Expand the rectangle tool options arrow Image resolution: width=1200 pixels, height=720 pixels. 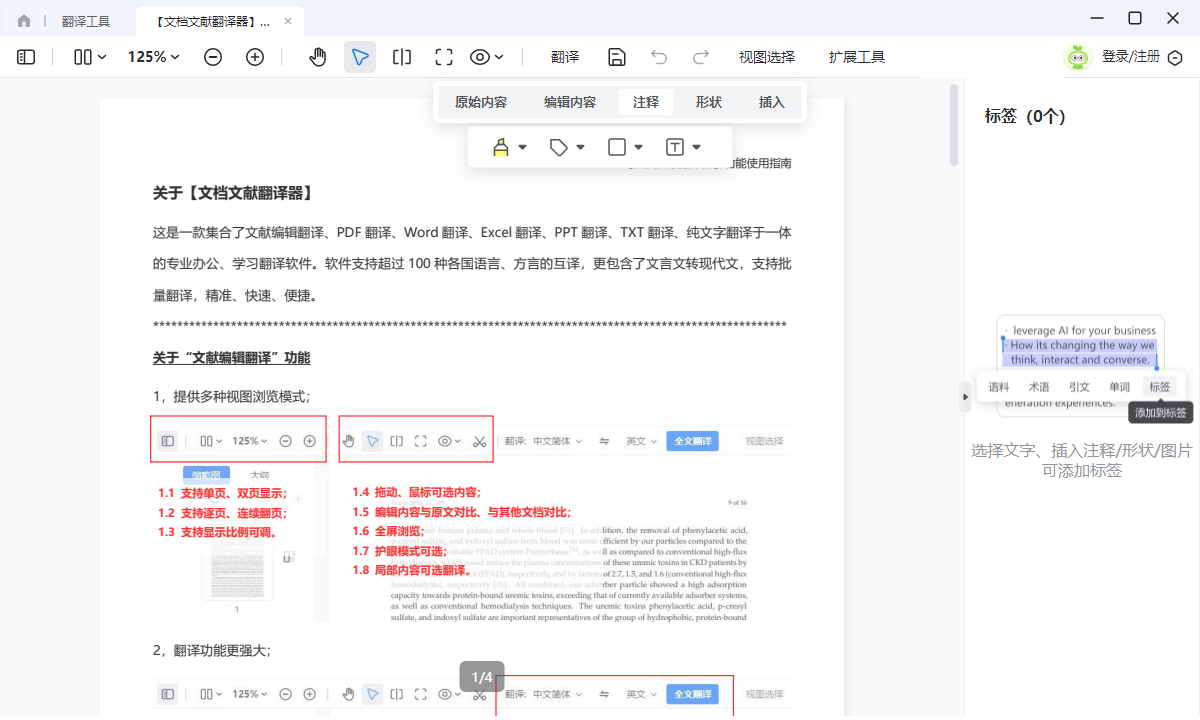639,147
